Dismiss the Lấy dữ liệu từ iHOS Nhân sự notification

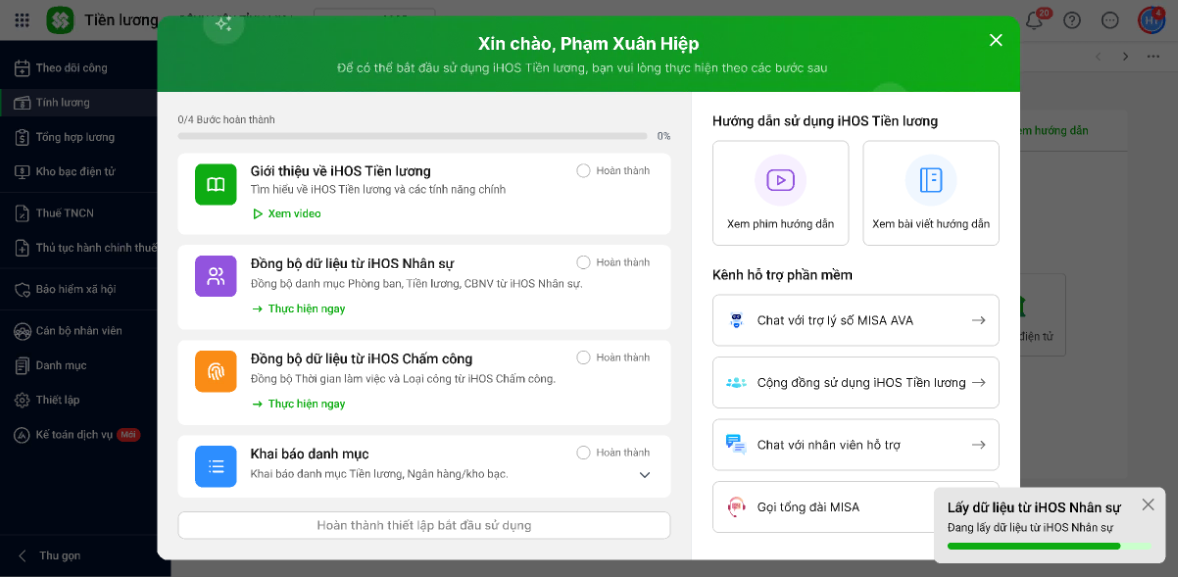(x=1148, y=504)
